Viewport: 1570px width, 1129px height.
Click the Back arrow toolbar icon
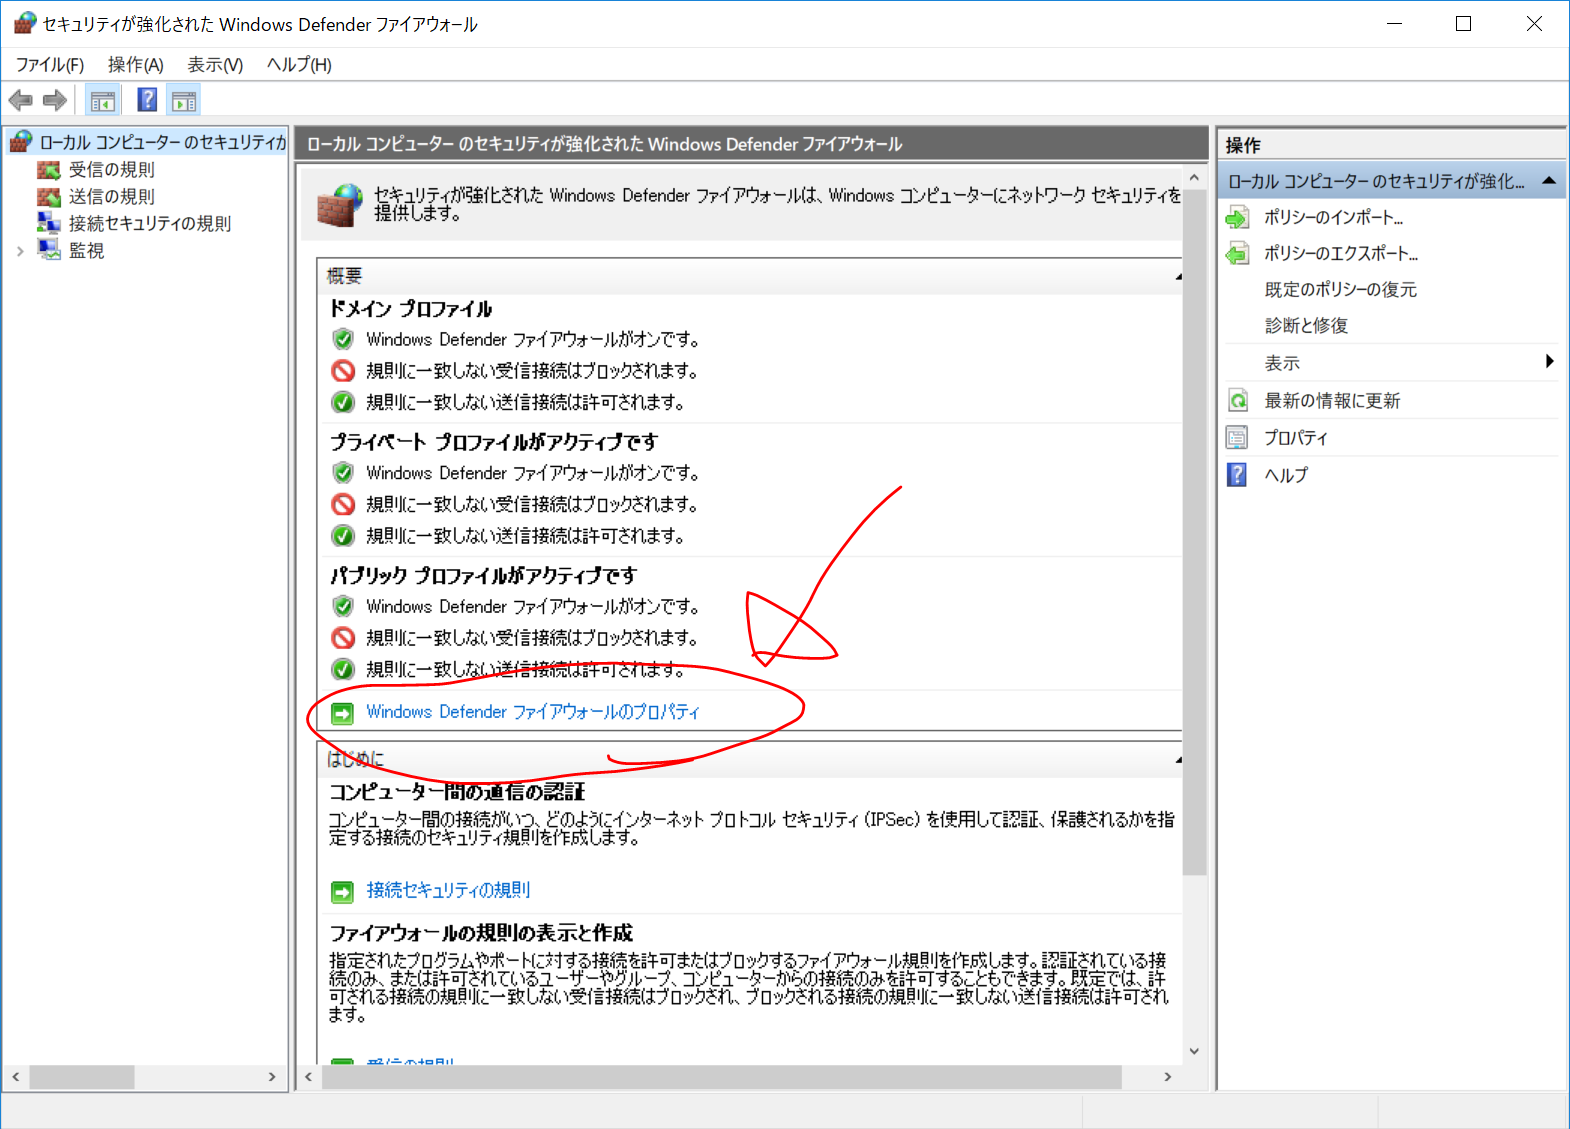pos(21,100)
